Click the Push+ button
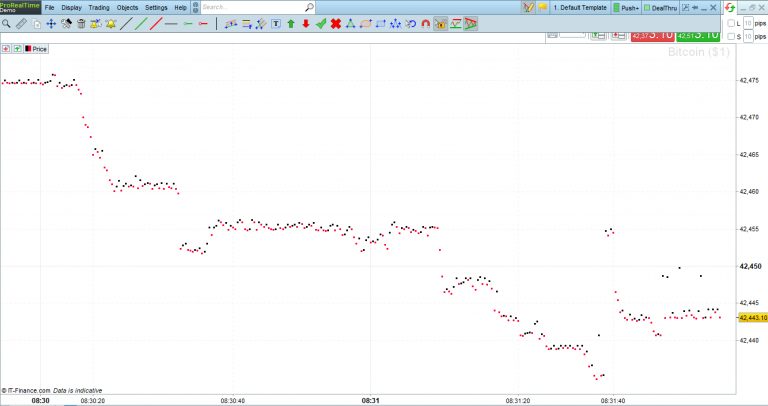 (625, 7)
